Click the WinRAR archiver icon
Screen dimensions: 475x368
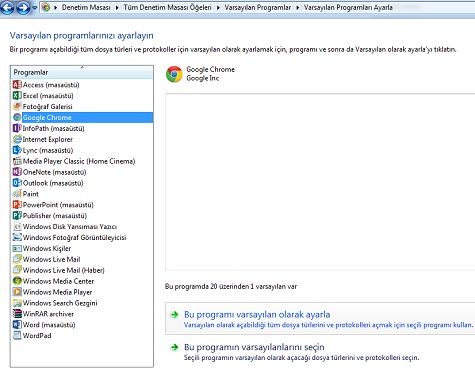tap(17, 314)
